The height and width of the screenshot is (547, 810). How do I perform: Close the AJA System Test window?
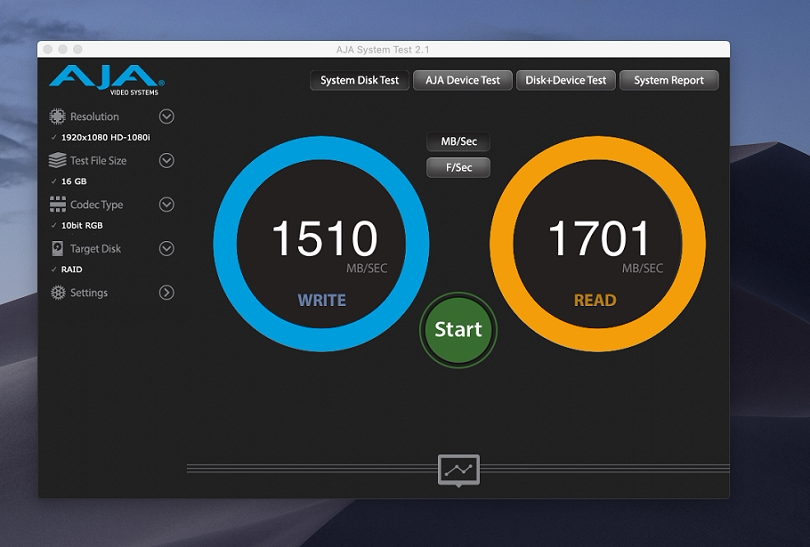coord(48,49)
